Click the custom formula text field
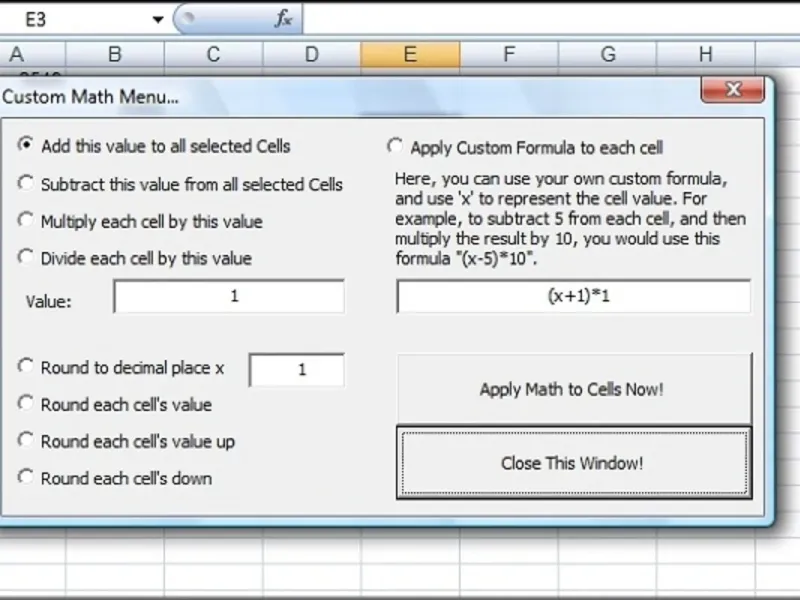This screenshot has width=800, height=600. point(573,297)
